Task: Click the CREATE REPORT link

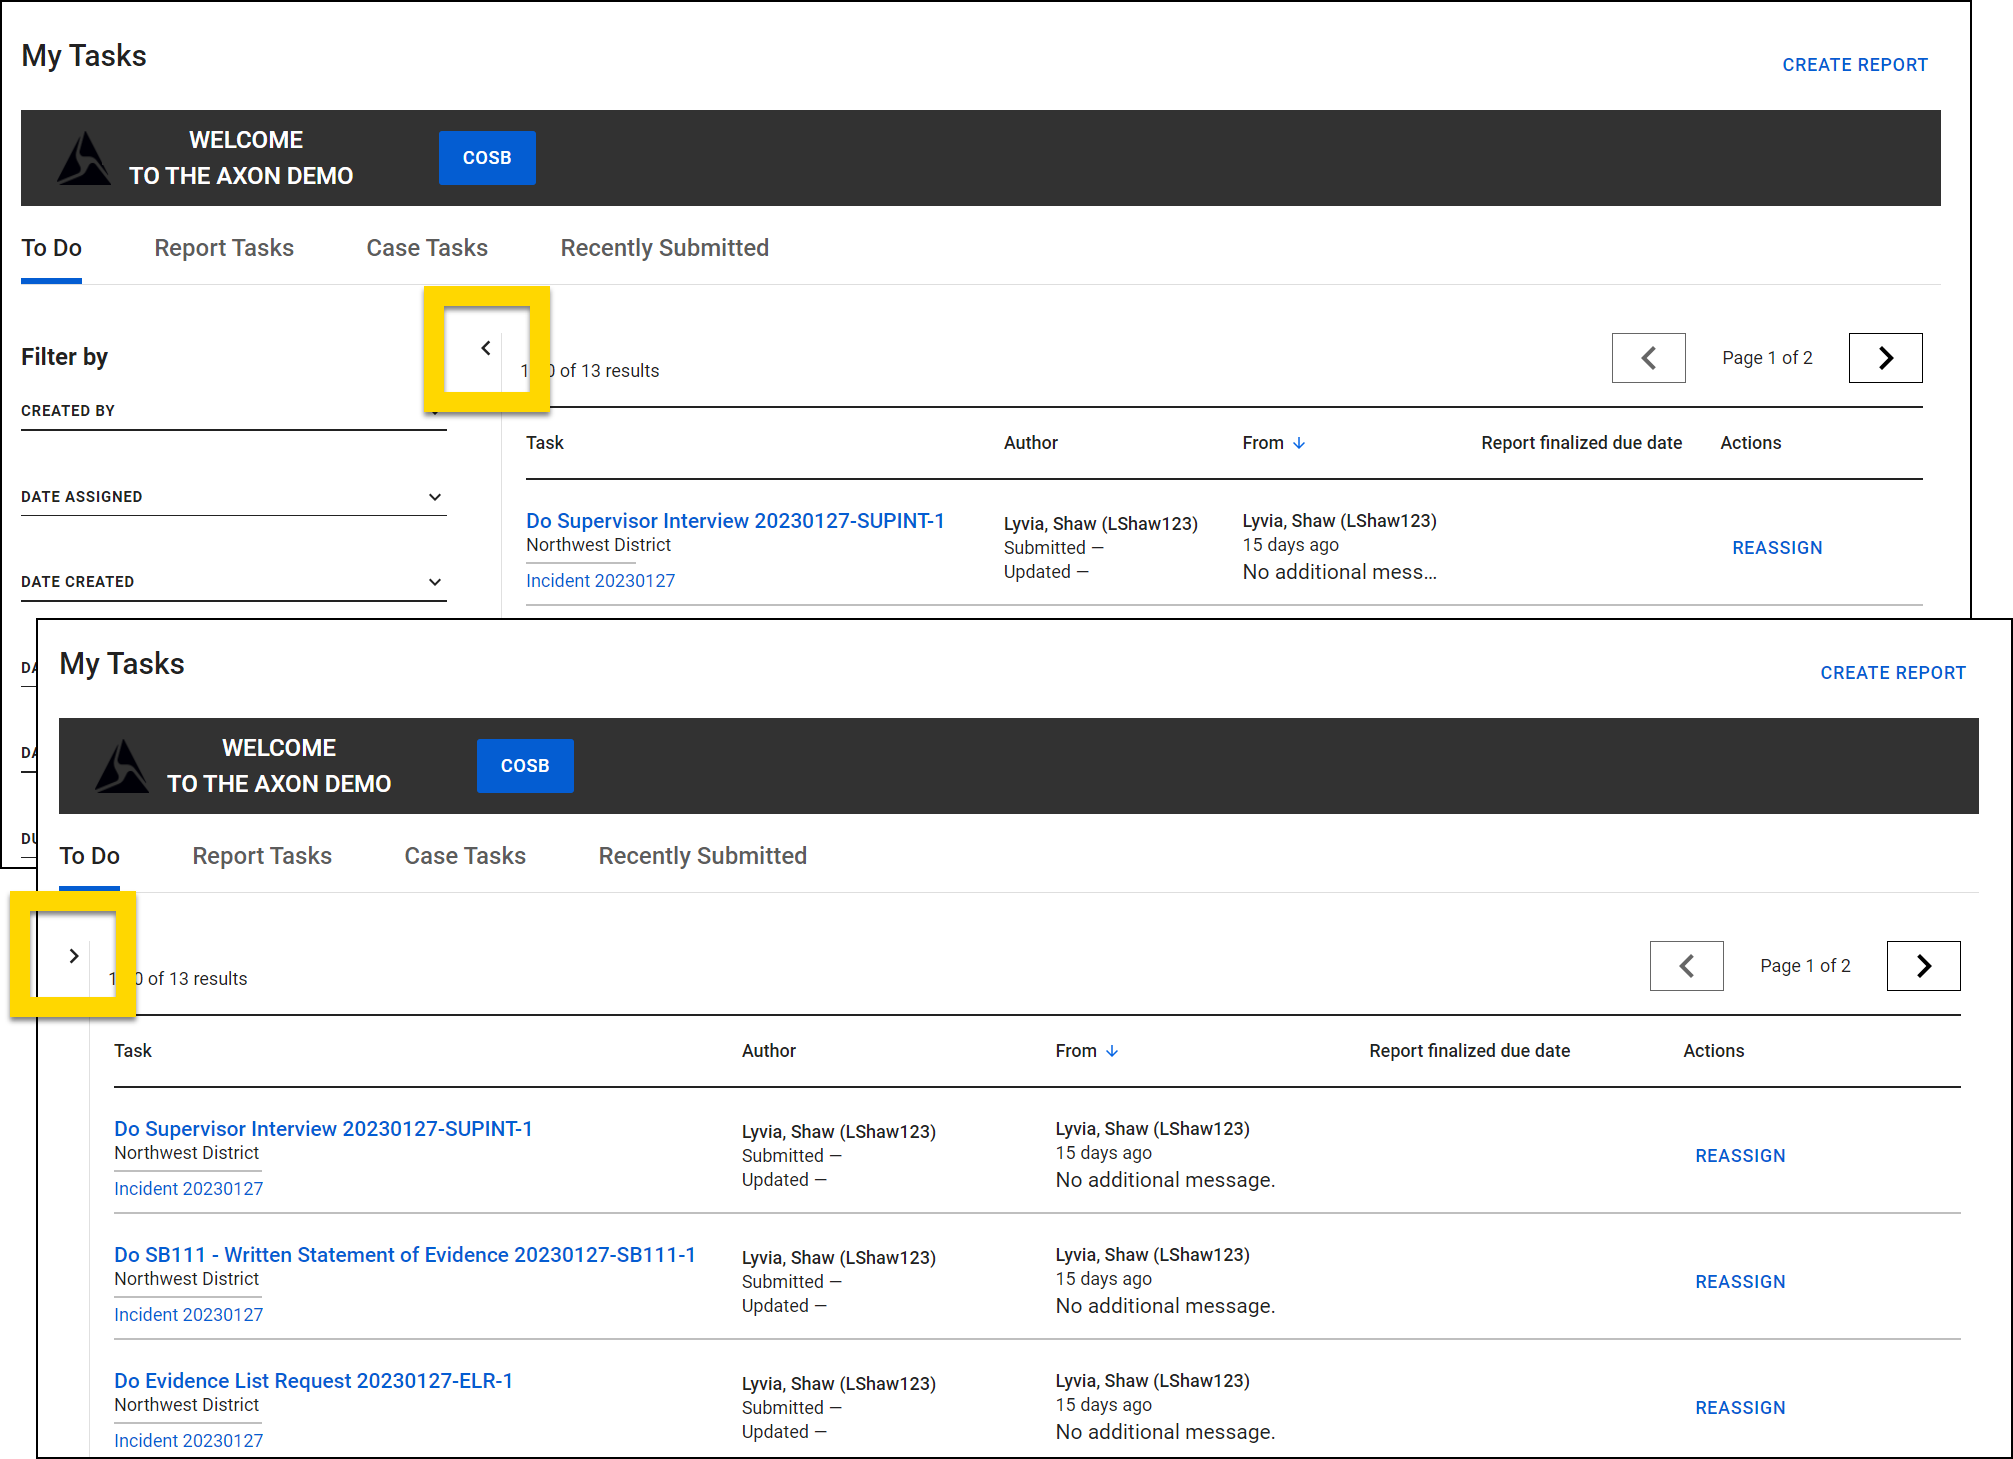Action: click(1891, 672)
